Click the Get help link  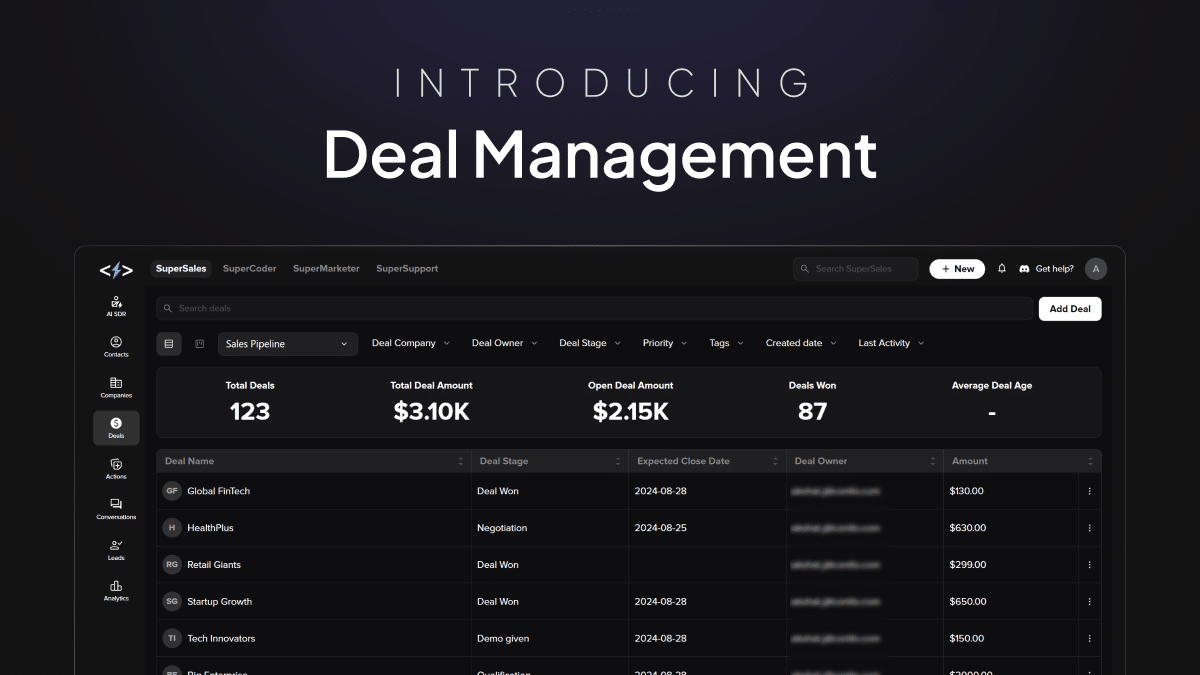tap(1052, 268)
